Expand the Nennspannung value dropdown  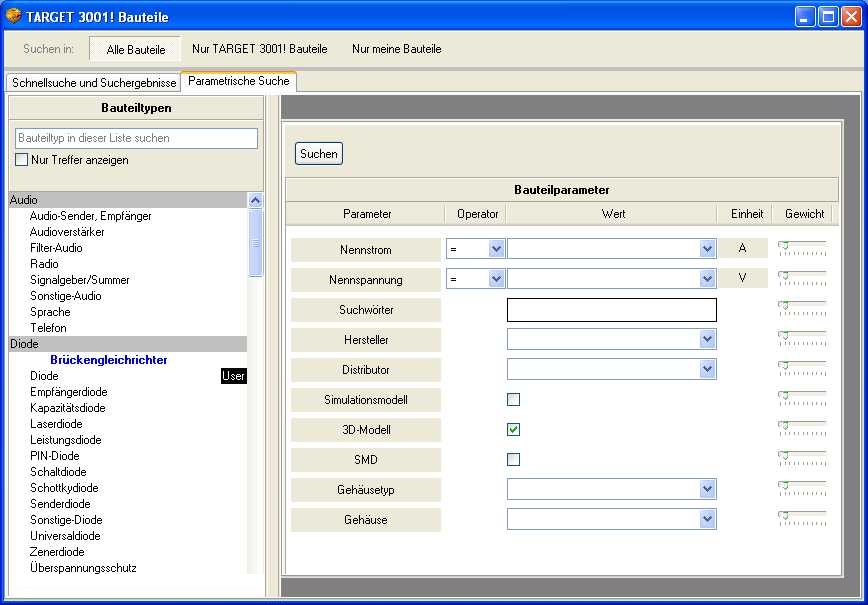pyautogui.click(x=707, y=279)
